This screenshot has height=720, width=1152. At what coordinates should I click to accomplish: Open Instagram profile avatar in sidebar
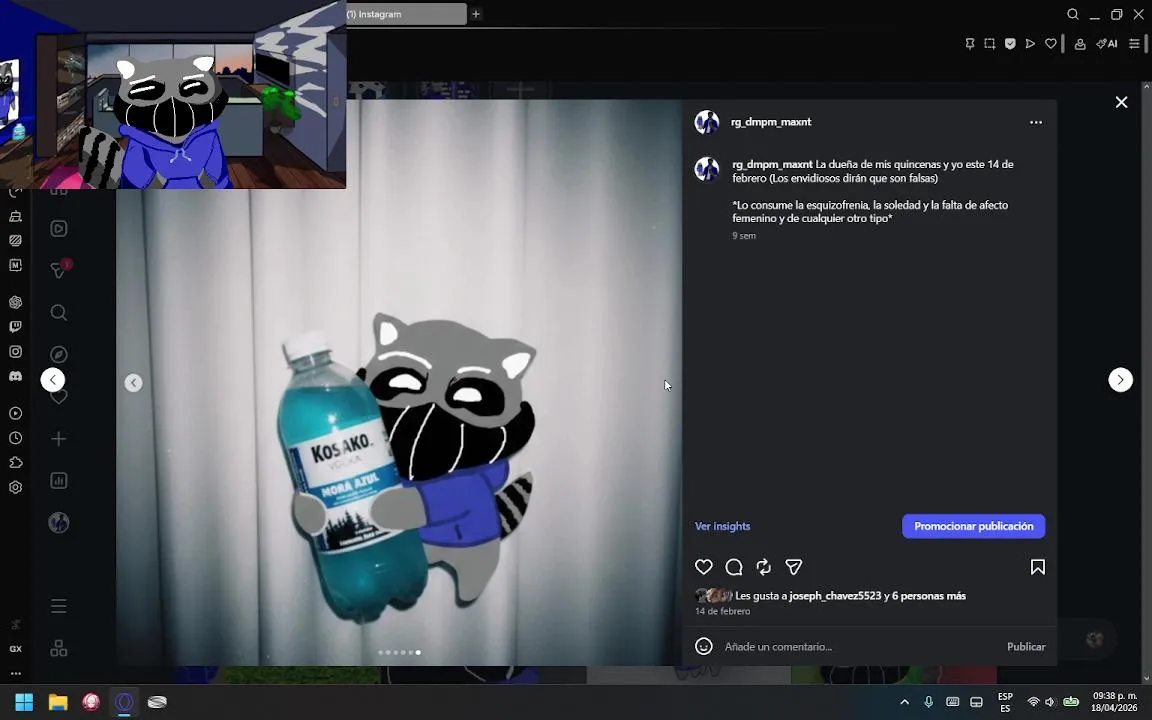[59, 522]
